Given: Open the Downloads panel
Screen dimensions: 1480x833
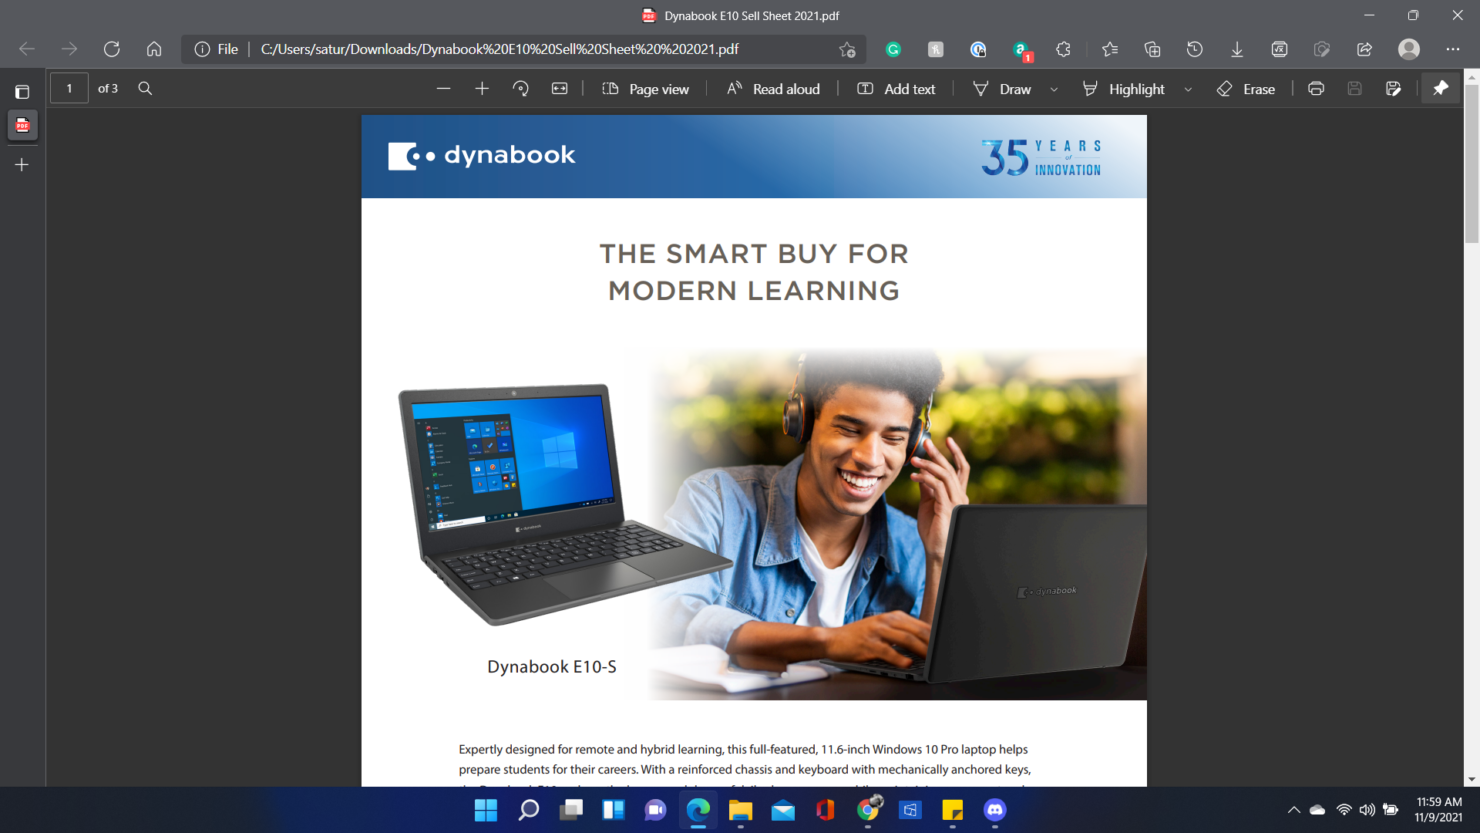Looking at the screenshot, I should (1237, 49).
